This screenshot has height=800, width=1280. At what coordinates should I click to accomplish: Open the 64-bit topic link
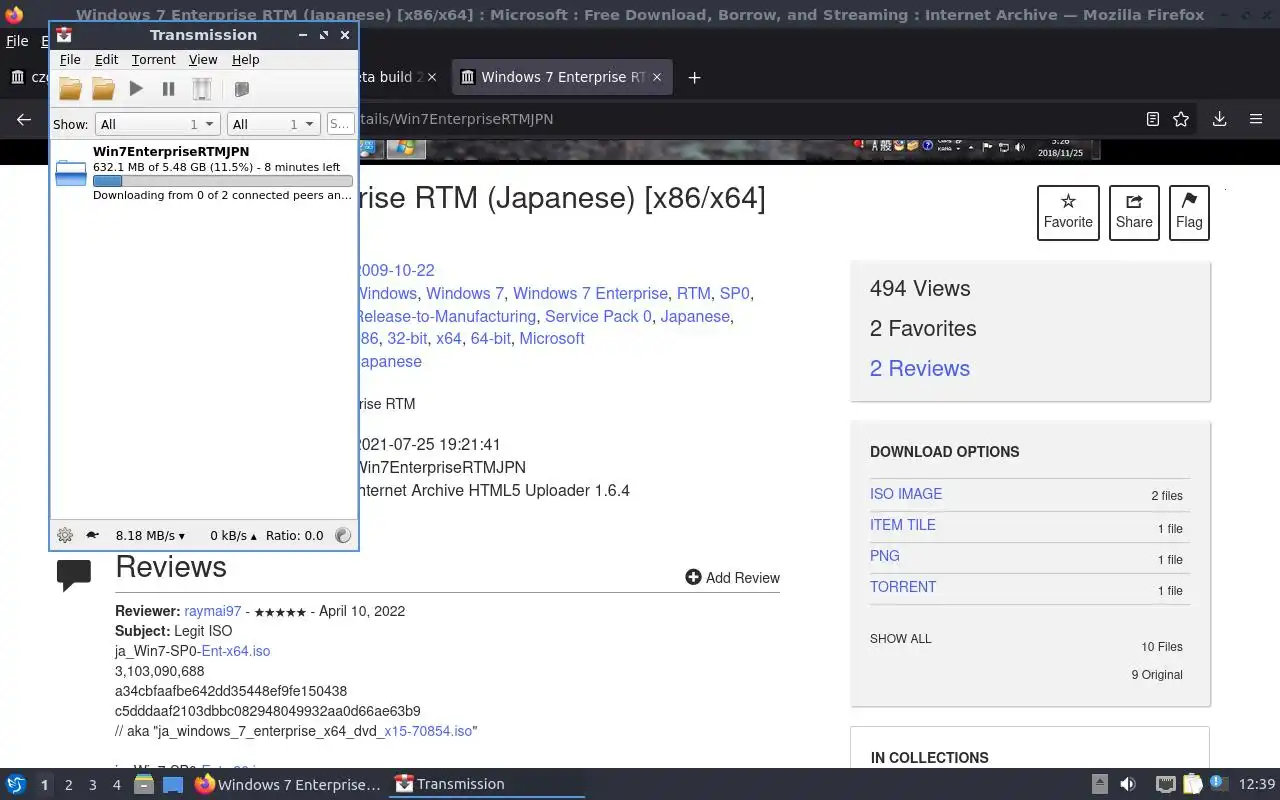click(x=490, y=338)
